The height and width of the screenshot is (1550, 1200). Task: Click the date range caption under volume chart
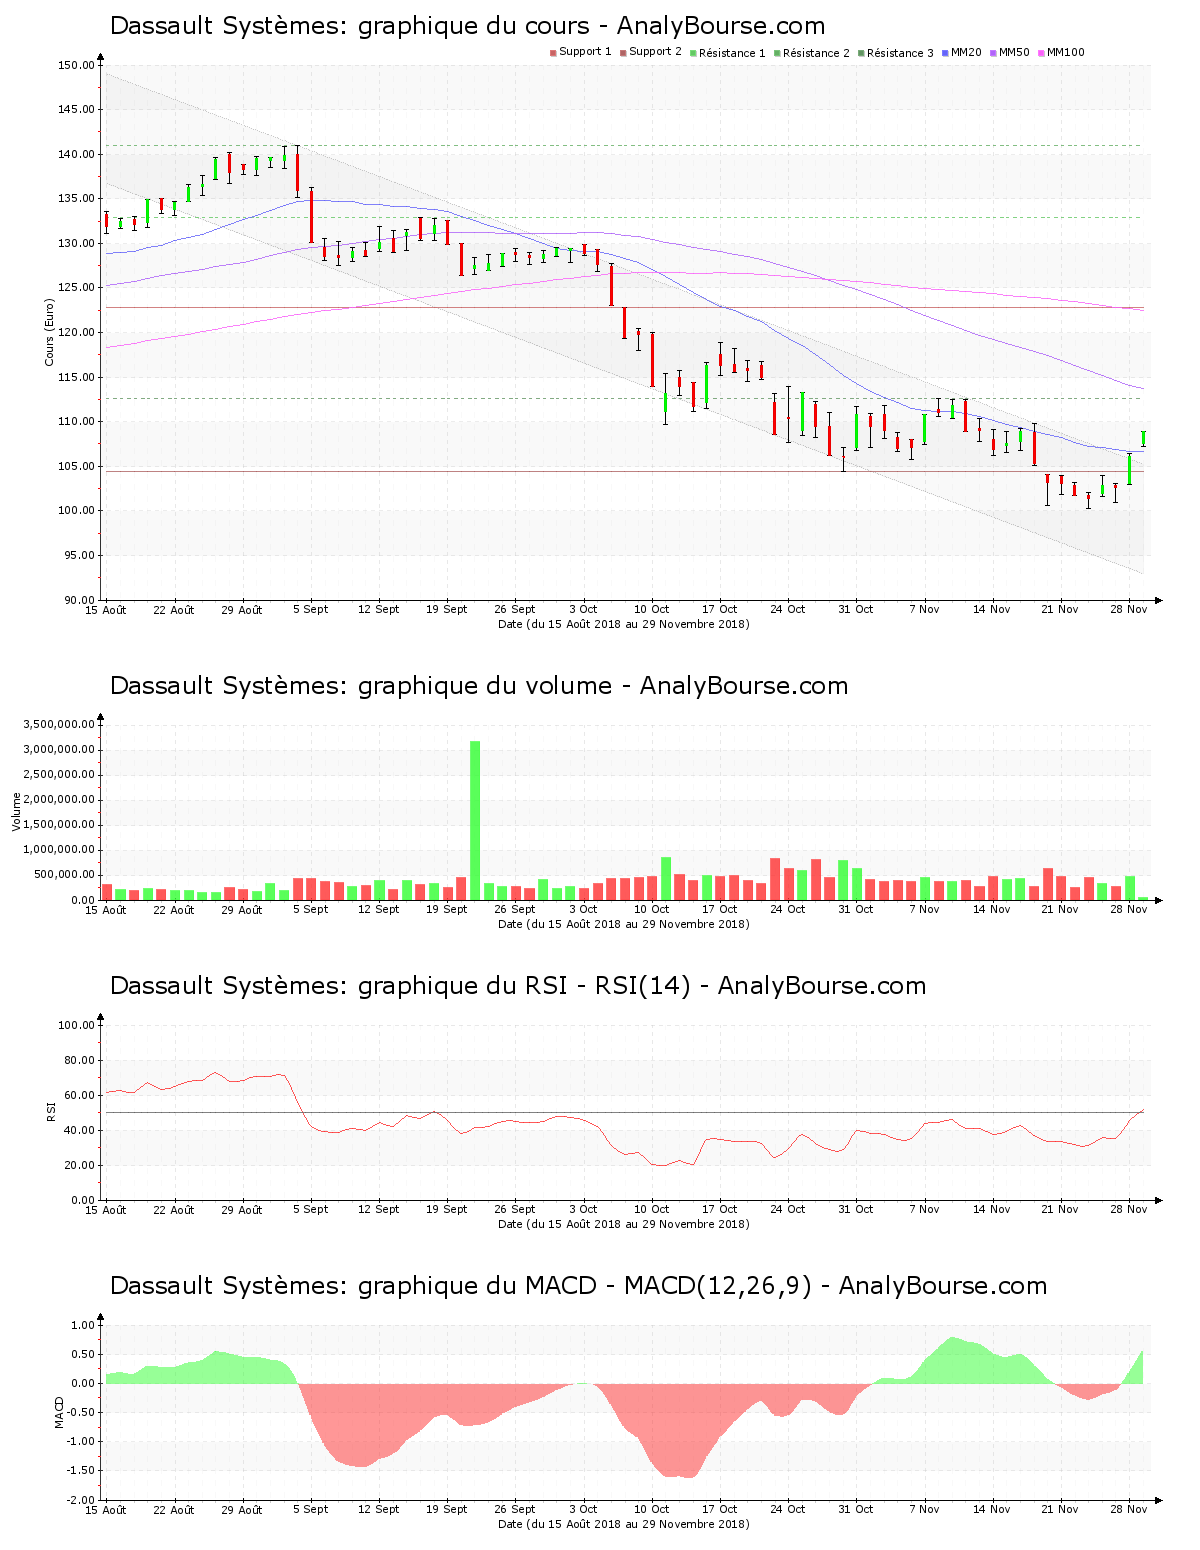pos(624,924)
